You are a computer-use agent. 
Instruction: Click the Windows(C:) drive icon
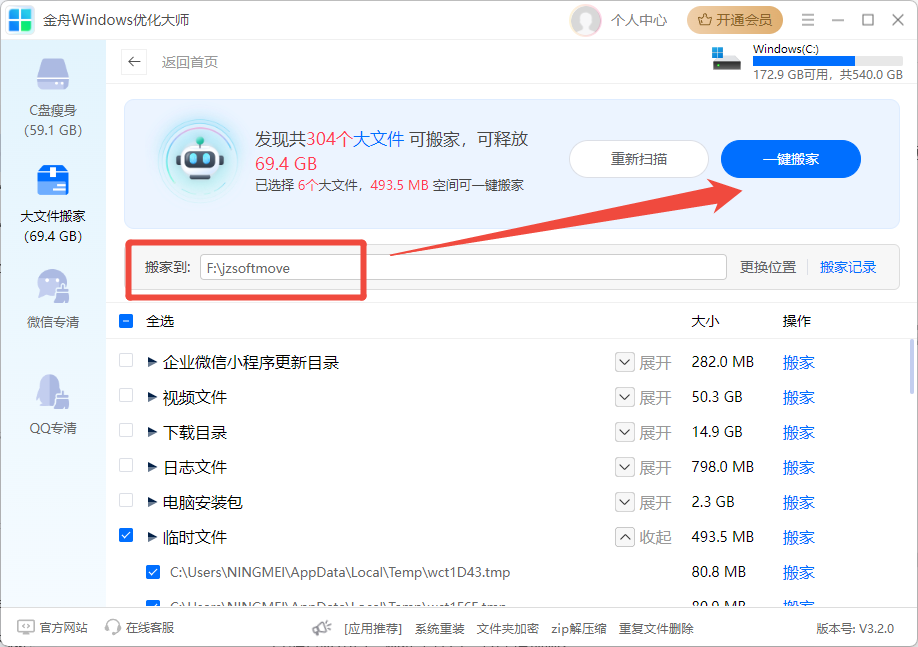click(726, 59)
